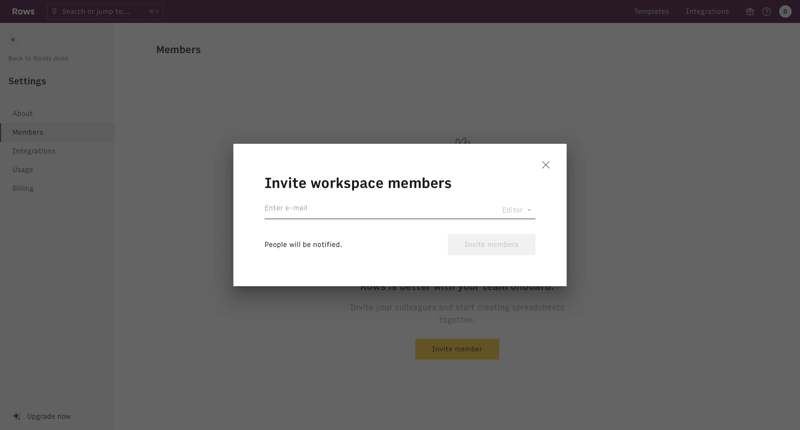Viewport: 800px width, 430px height.
Task: Click the yellow Invite member button
Action: (x=457, y=349)
